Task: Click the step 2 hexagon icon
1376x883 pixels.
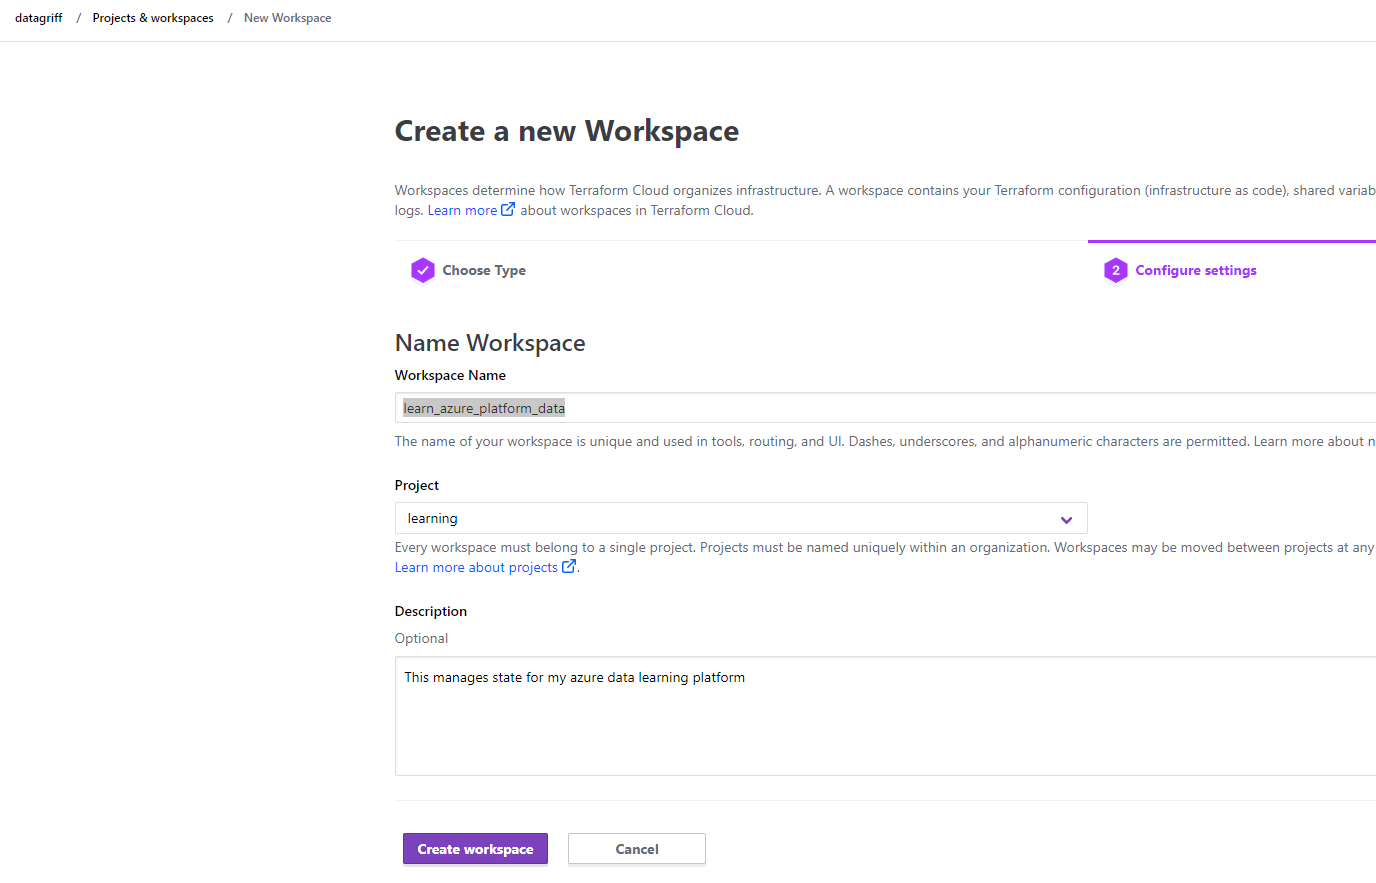Action: point(1116,270)
